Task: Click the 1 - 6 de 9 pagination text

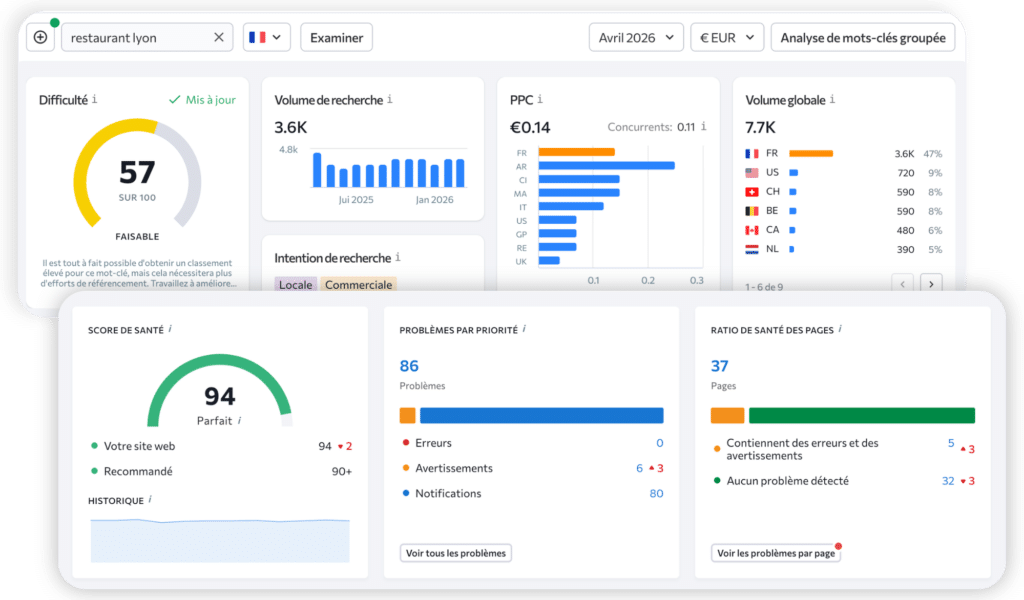Action: (x=764, y=287)
